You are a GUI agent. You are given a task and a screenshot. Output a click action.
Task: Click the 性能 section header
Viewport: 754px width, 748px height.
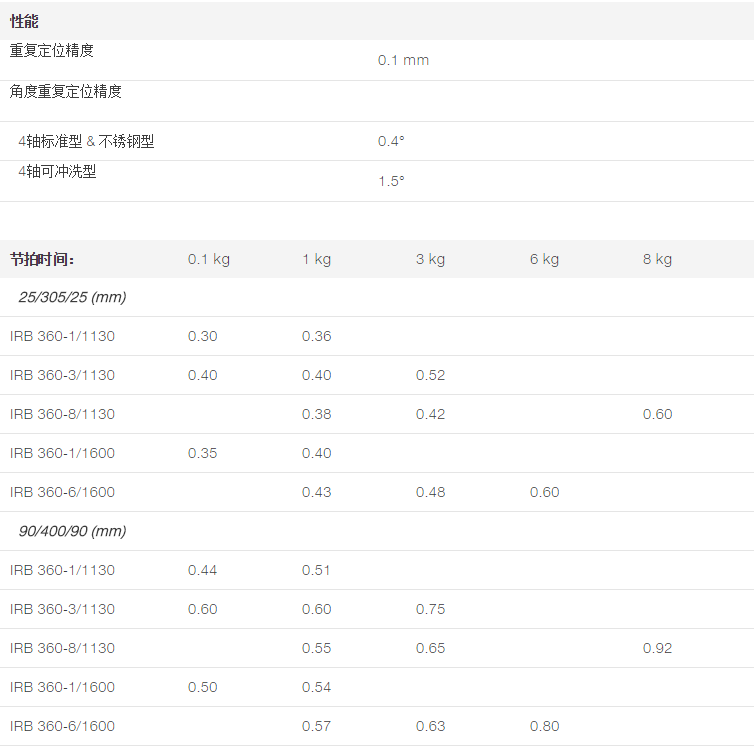[24, 21]
